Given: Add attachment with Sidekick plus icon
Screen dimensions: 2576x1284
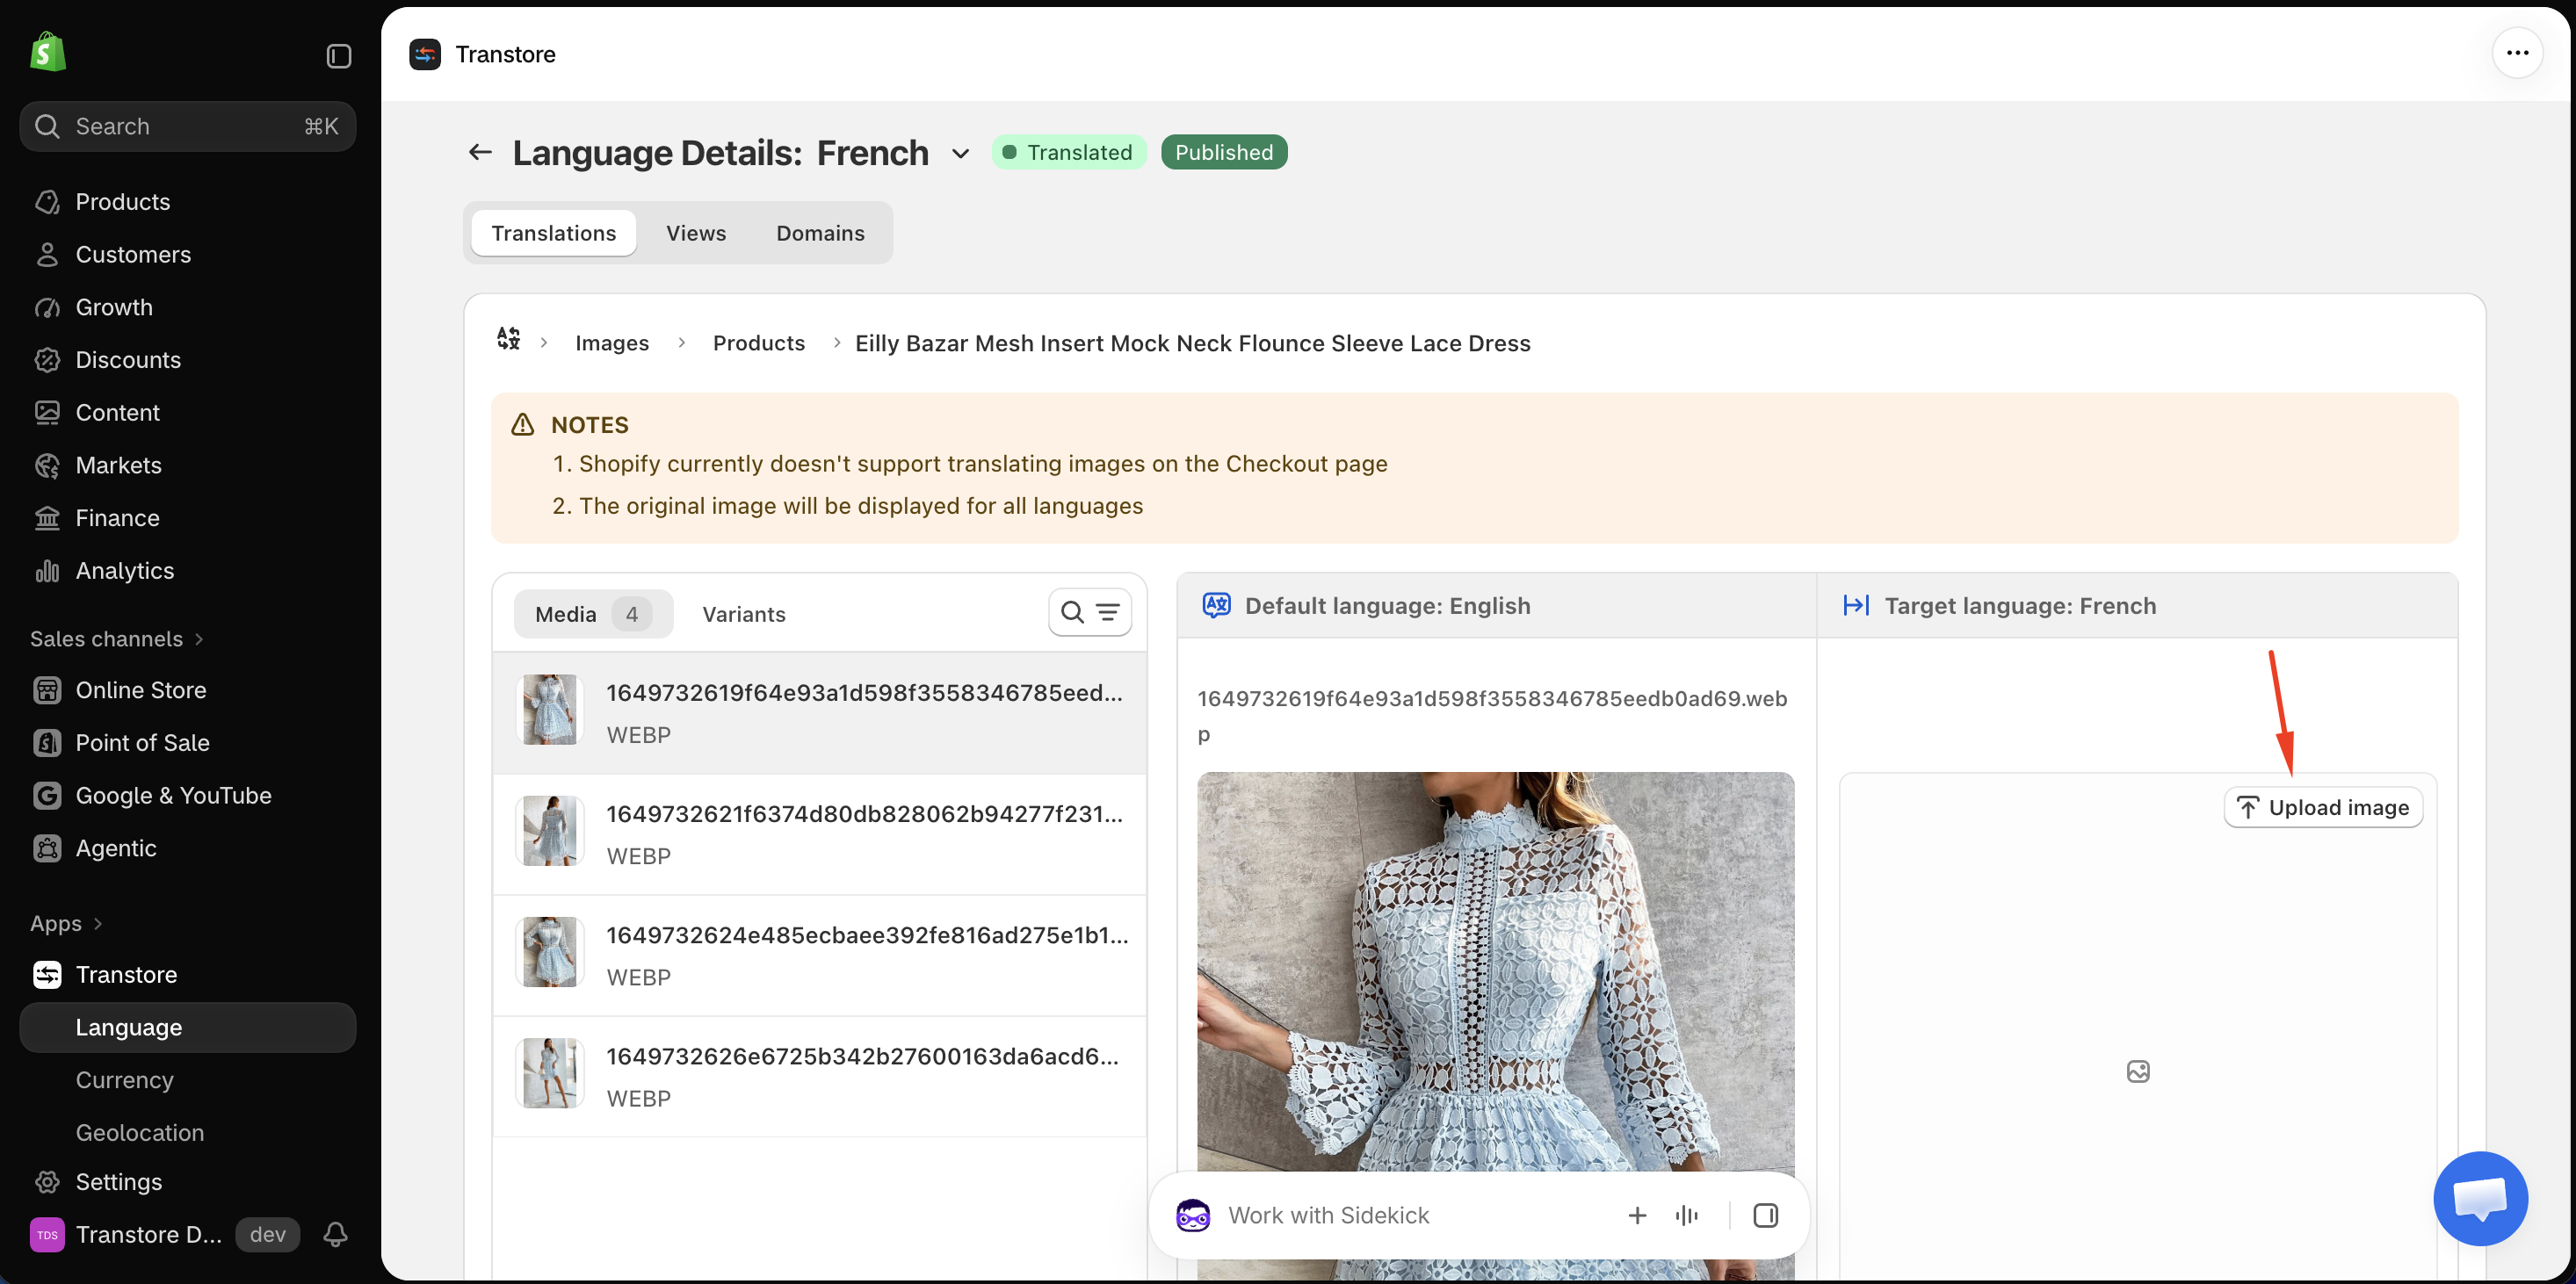Looking at the screenshot, I should click(1637, 1215).
